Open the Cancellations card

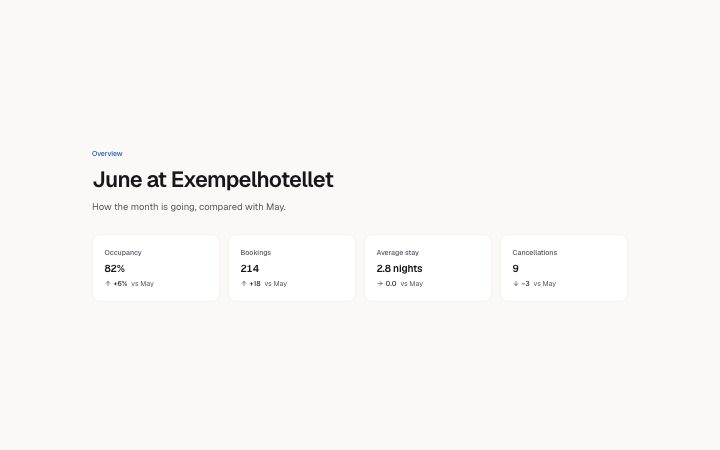[x=563, y=268]
